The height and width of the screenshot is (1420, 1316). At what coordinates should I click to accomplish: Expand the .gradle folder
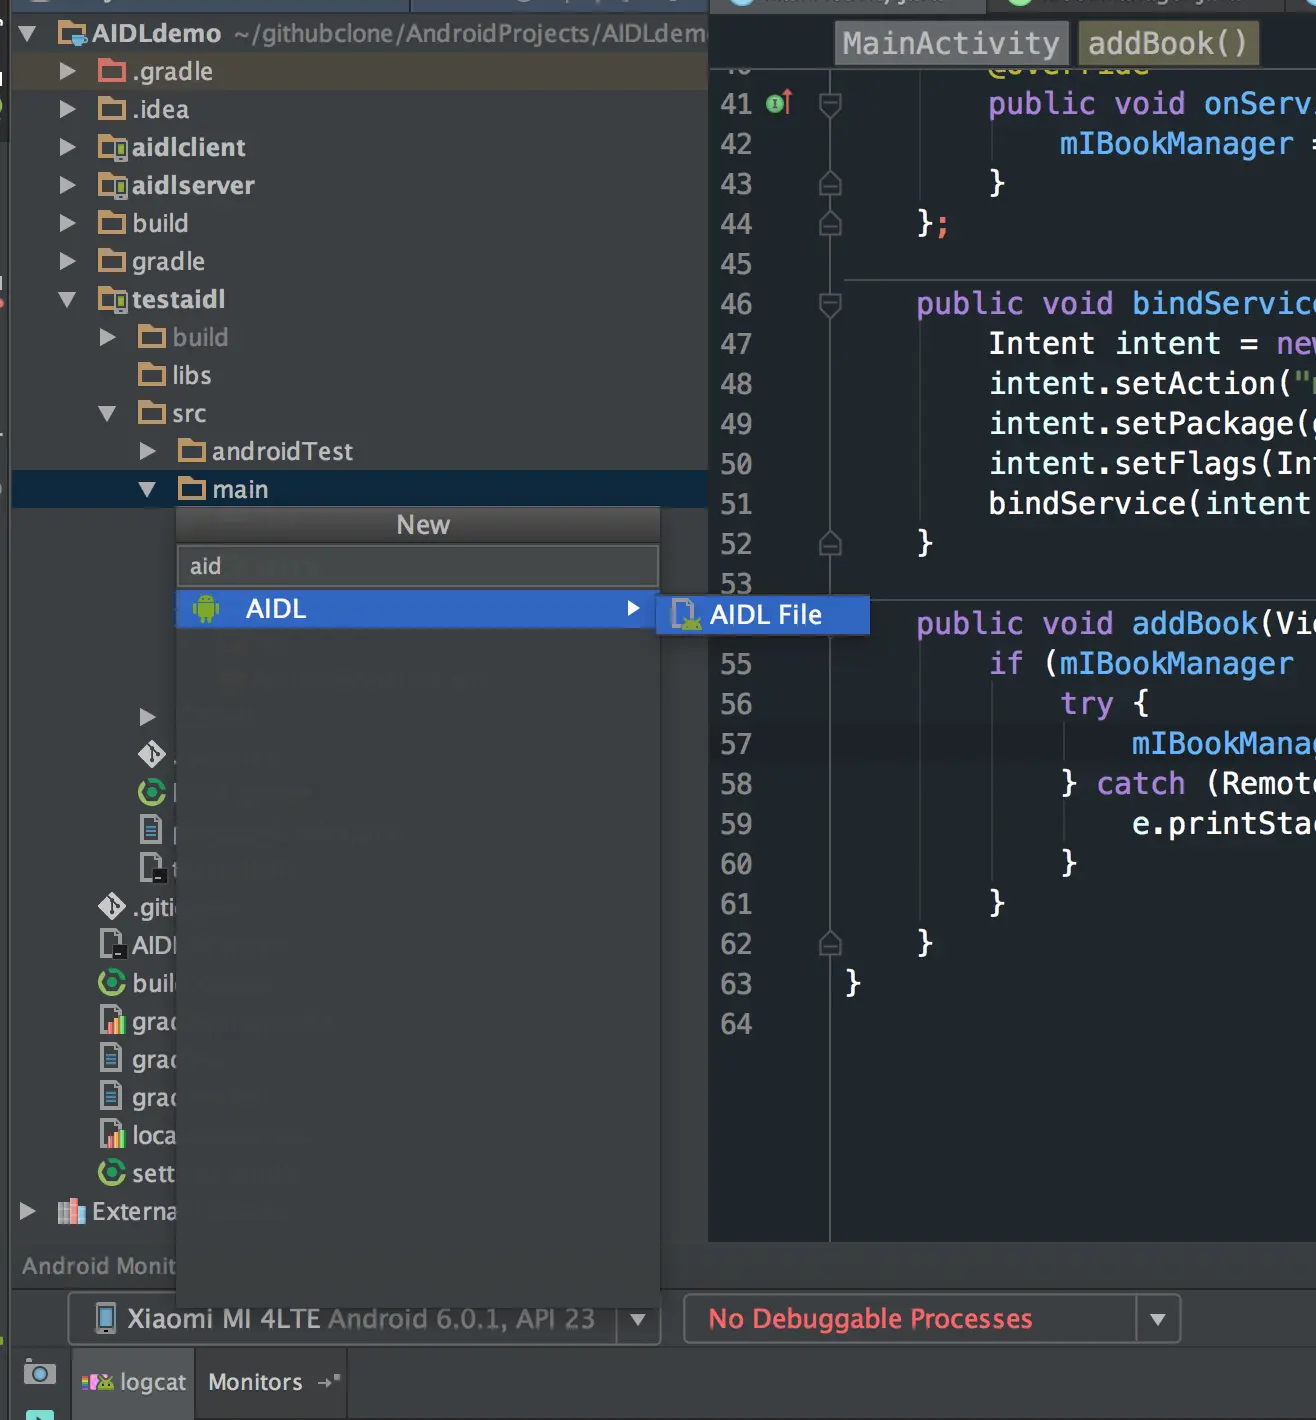67,72
